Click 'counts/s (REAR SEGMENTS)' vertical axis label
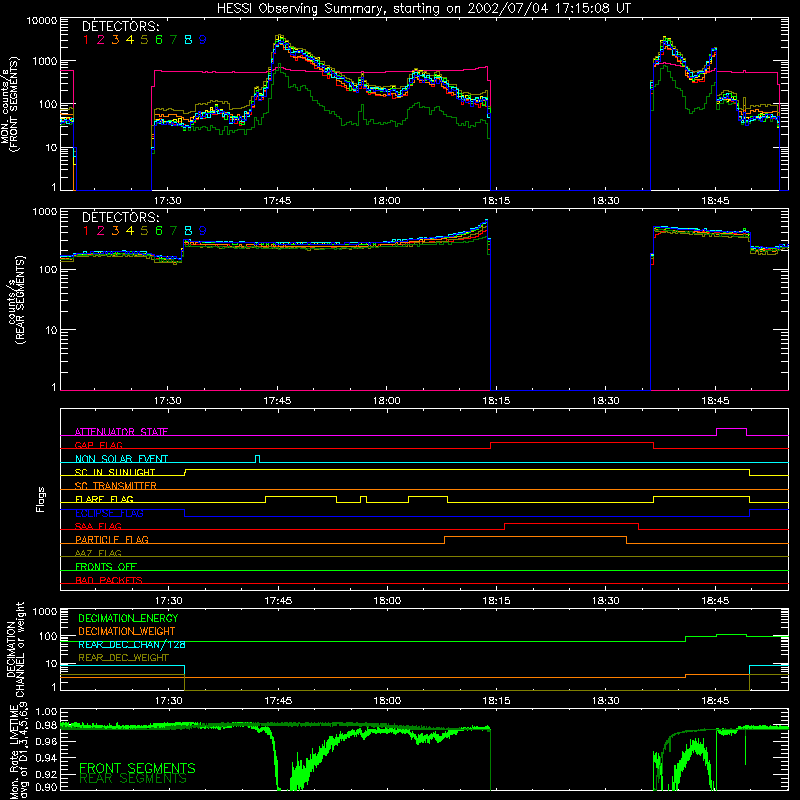 pos(16,300)
